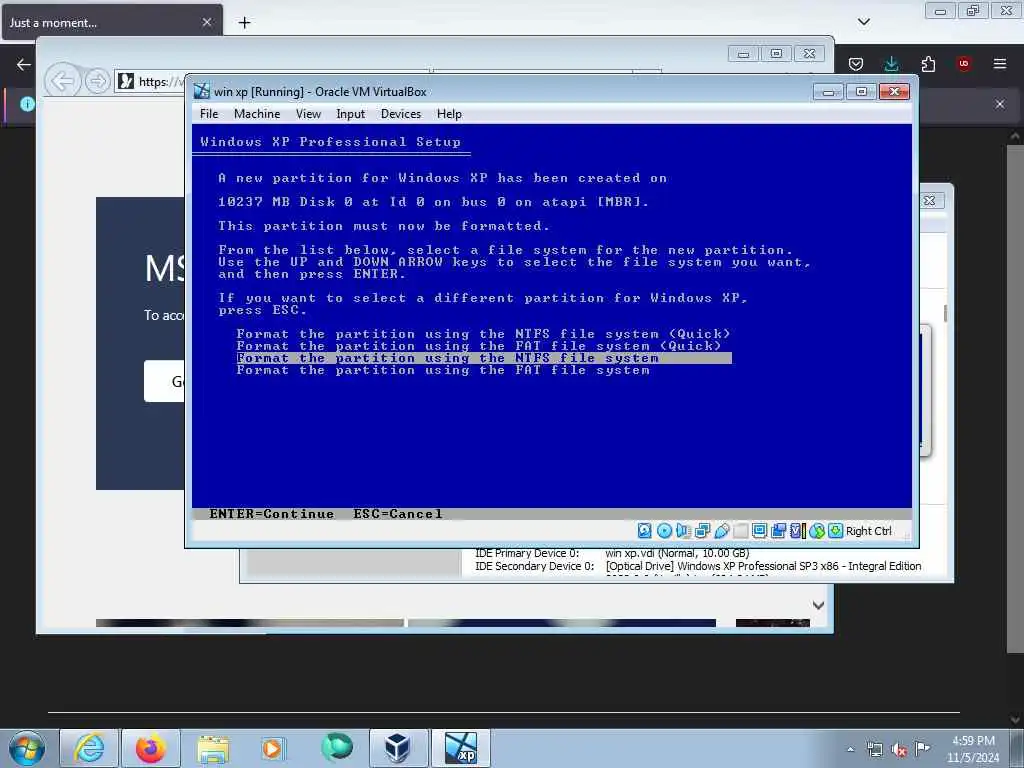Click the muted volume tray icon
The width and height of the screenshot is (1024, 768).
tap(899, 750)
